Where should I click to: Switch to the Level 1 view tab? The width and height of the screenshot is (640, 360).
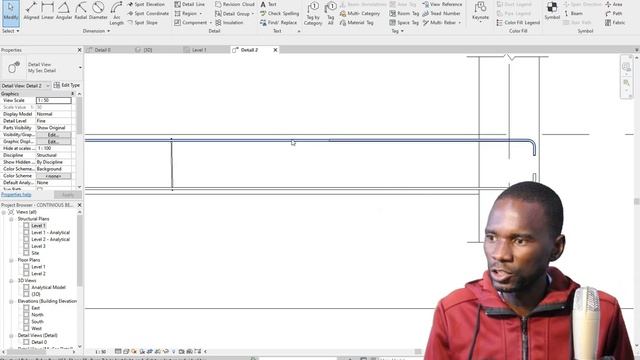click(199, 50)
